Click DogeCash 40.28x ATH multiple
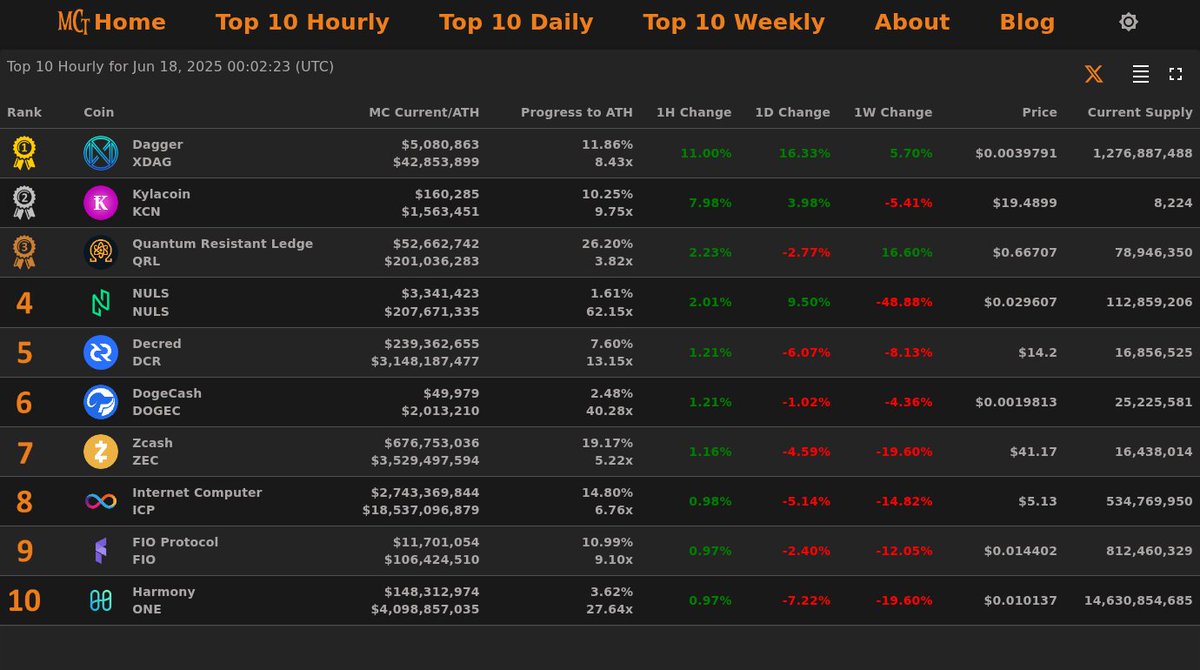 (609, 411)
